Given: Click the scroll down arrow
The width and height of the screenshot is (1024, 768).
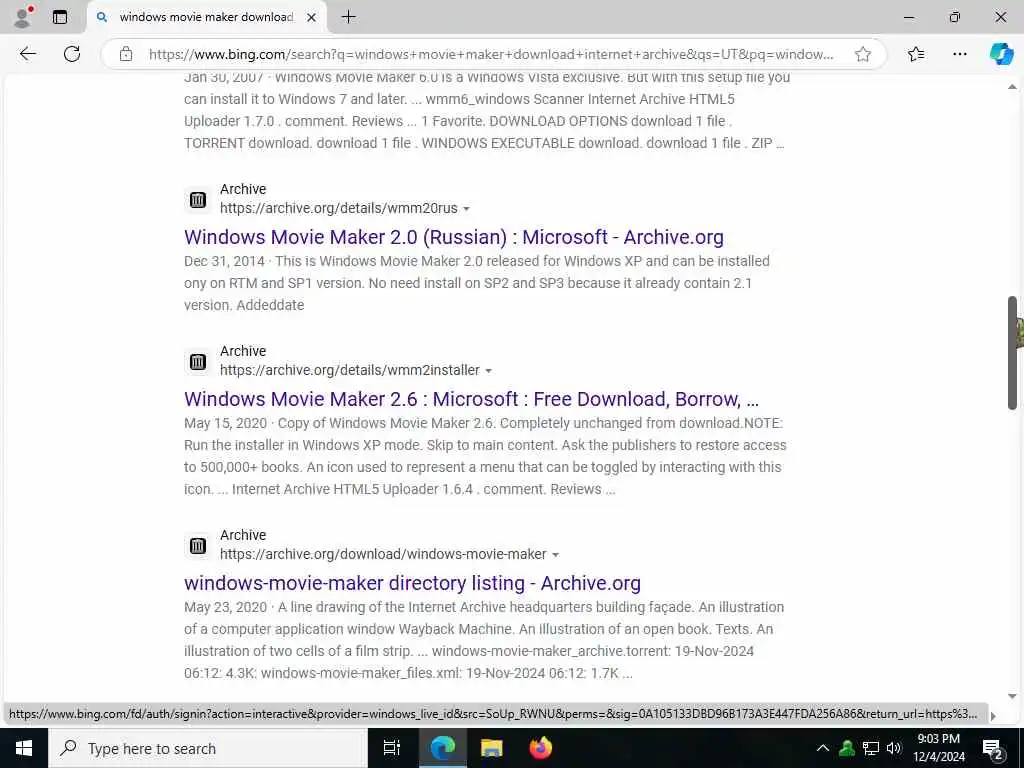Looking at the screenshot, I should (1012, 696).
